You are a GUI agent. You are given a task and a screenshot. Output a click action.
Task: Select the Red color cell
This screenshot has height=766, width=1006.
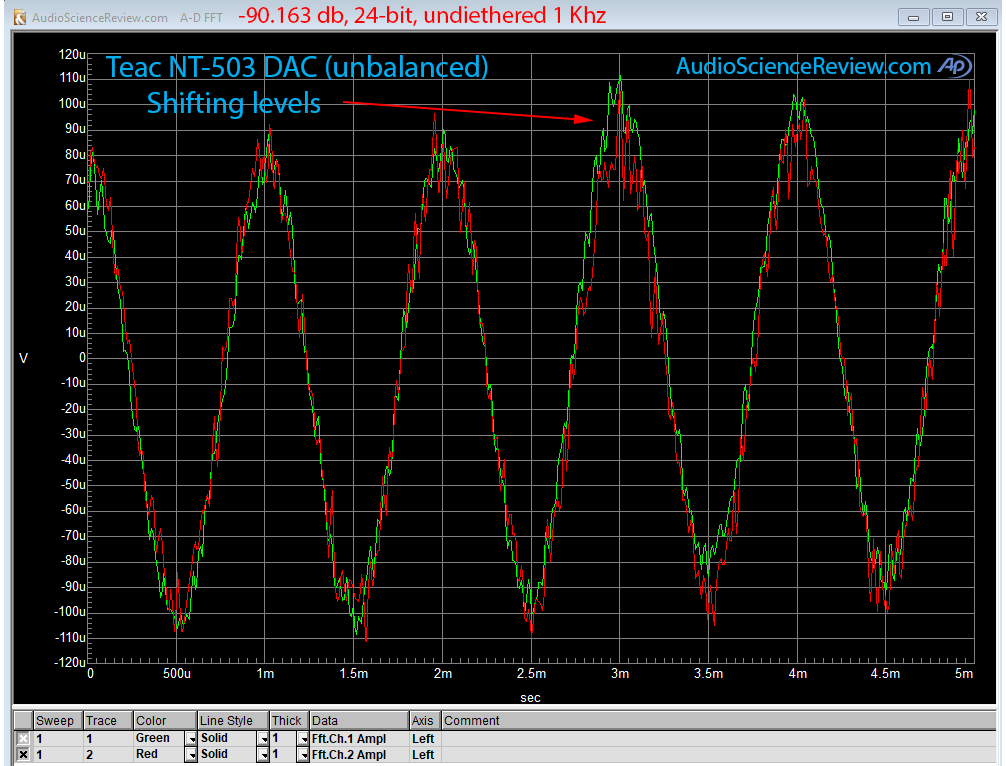(159, 754)
